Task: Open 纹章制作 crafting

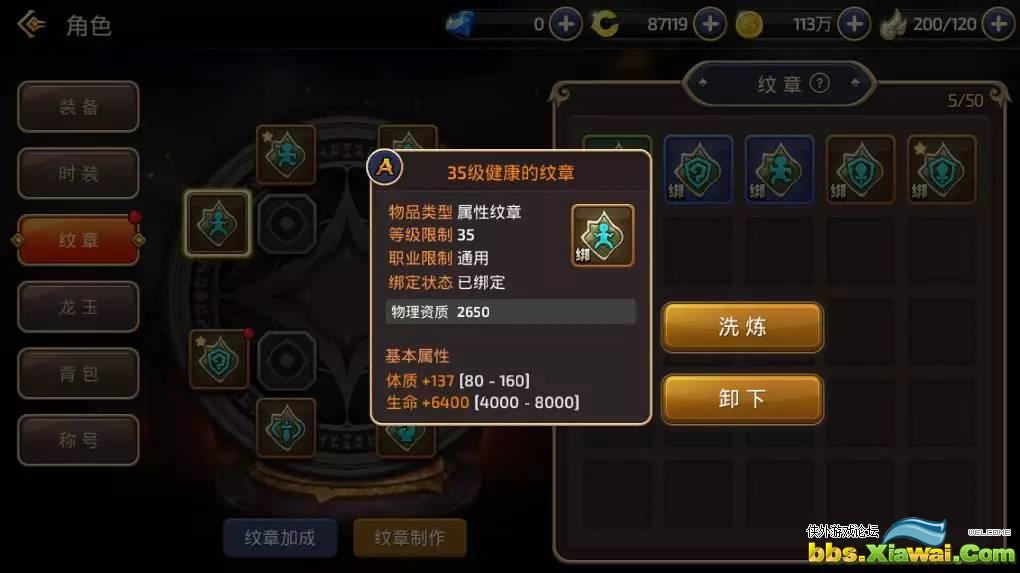Action: click(x=410, y=537)
